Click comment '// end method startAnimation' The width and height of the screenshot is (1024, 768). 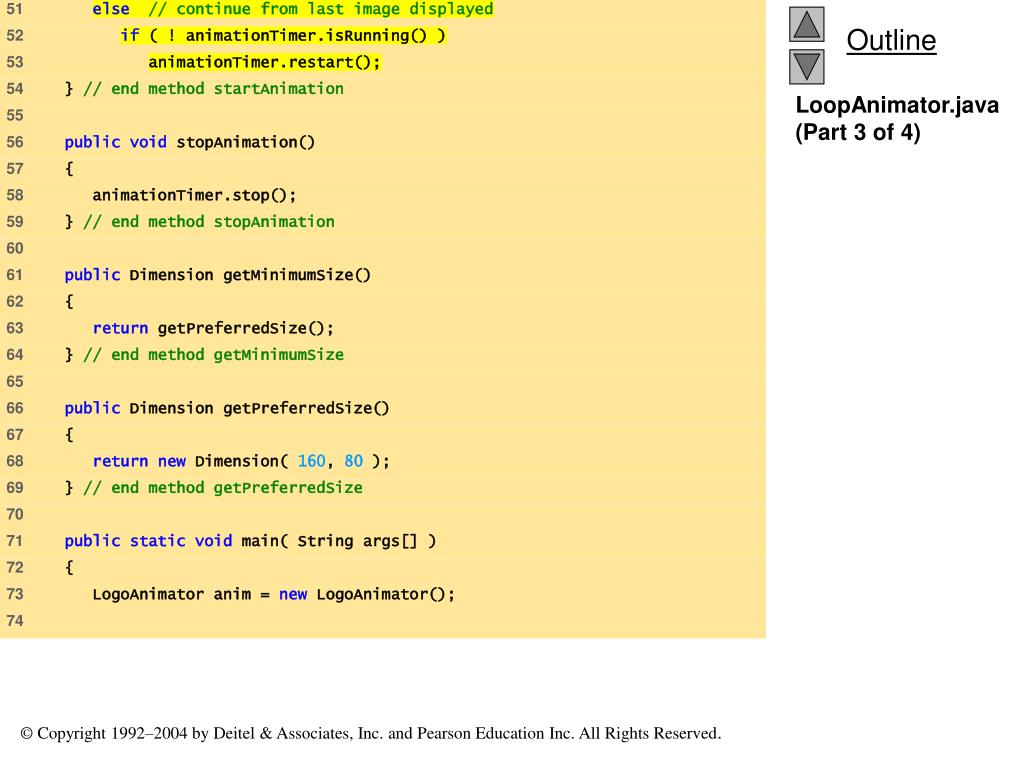213,89
